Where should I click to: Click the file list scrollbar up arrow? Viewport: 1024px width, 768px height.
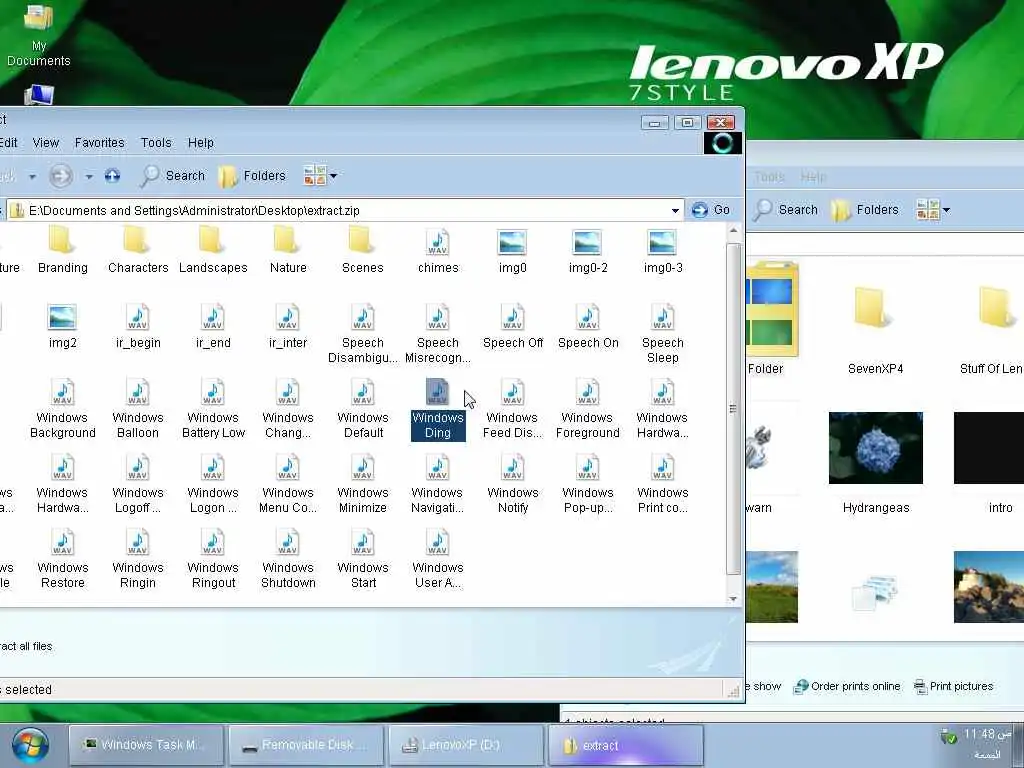click(733, 231)
